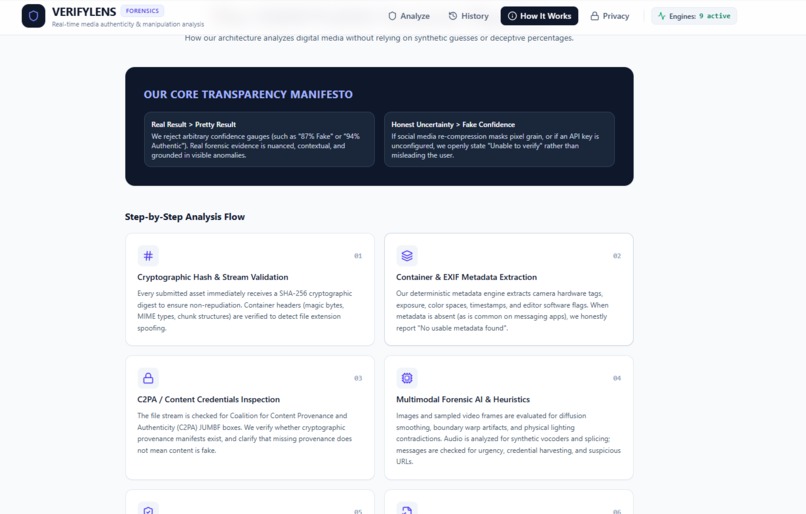This screenshot has height=514, width=806.
Task: Click the 'Container & EXIF Metadata Extraction' heading
Action: click(466, 277)
